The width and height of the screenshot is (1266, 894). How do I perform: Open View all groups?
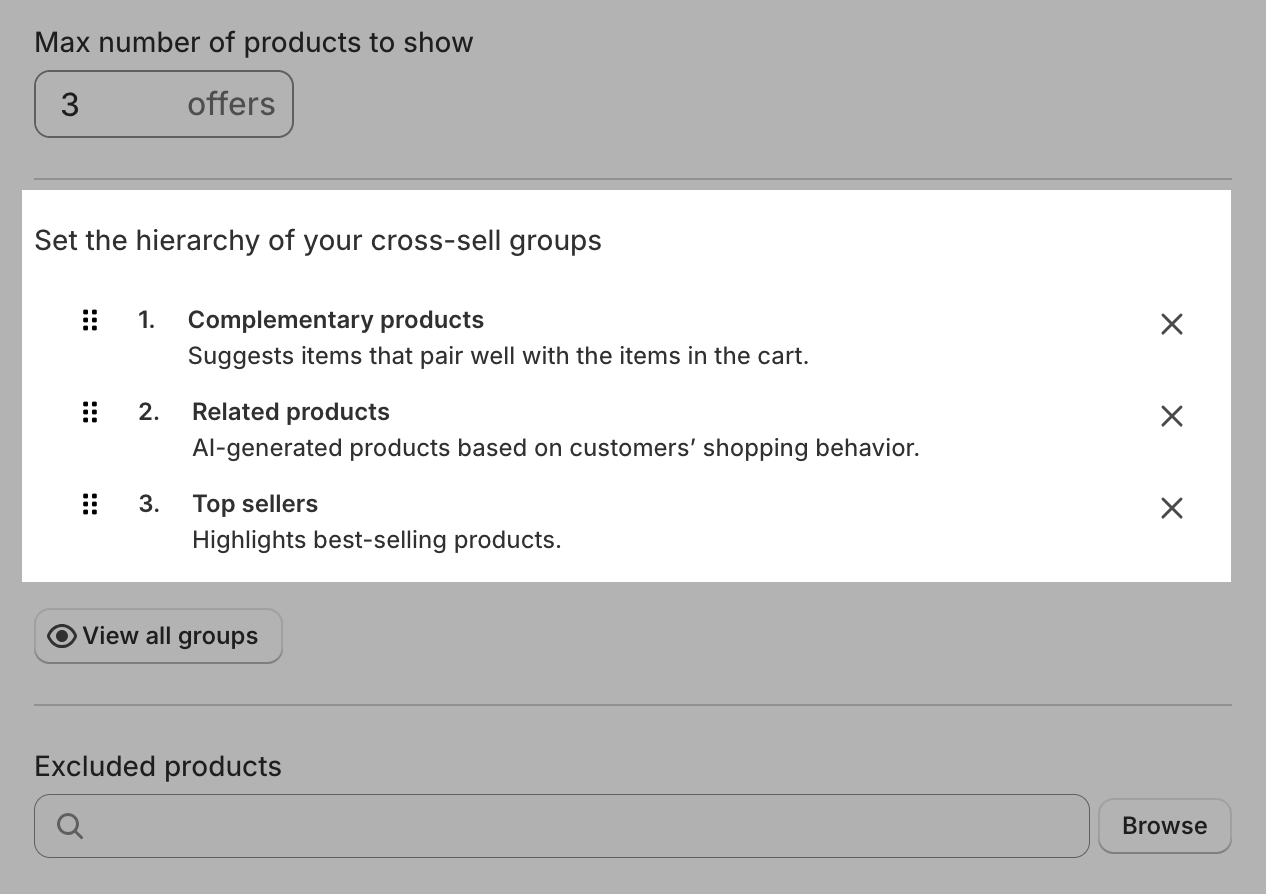pos(159,636)
